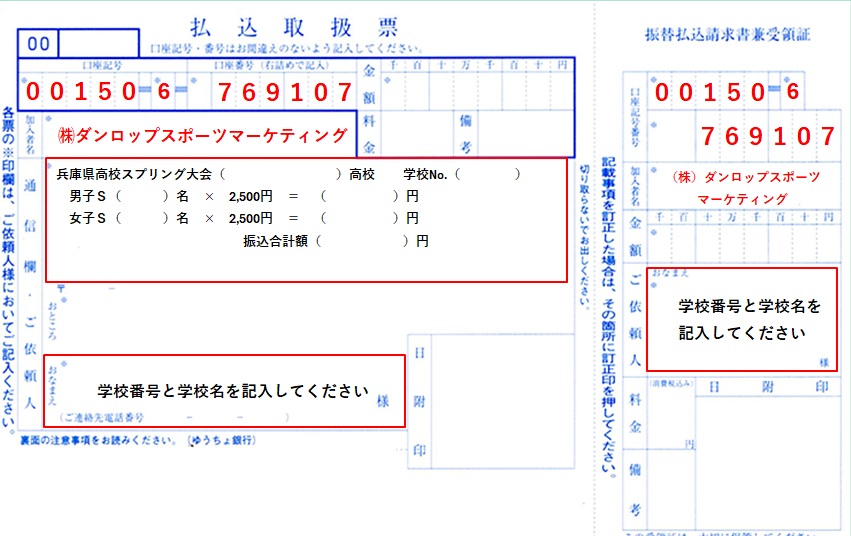
Task: Click the top-left box containing 00
Action: (39, 43)
